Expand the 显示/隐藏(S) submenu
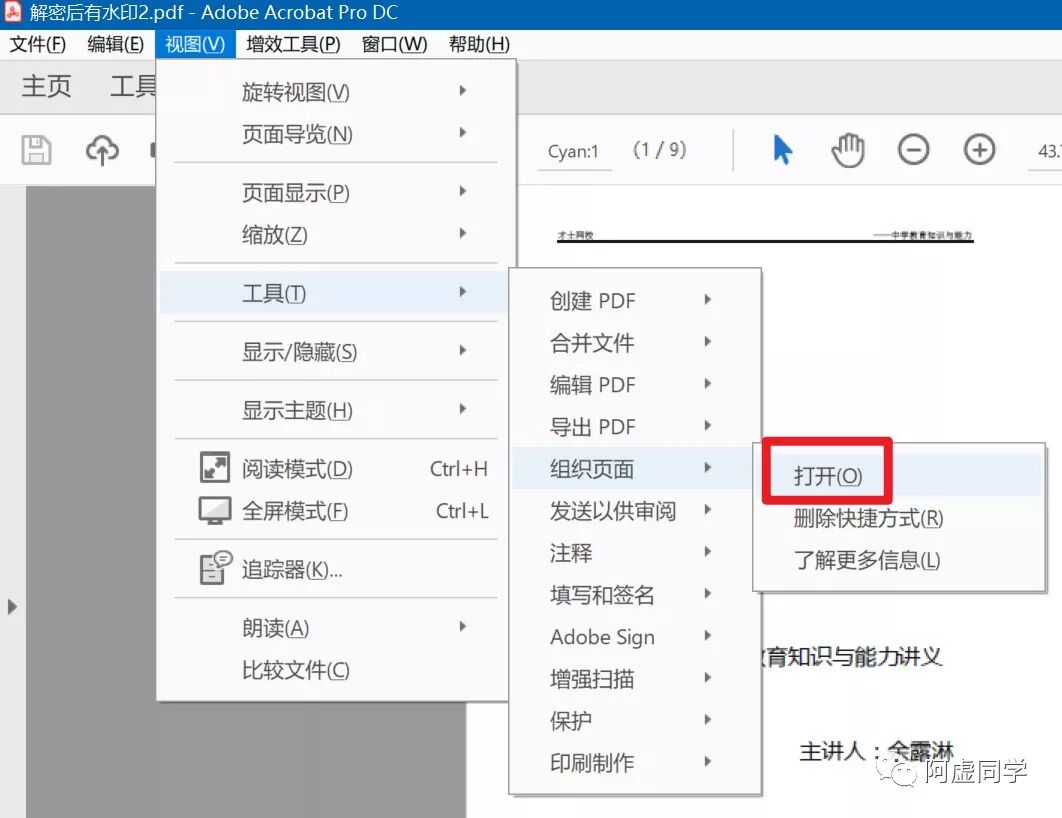The image size is (1062, 818). (335, 351)
